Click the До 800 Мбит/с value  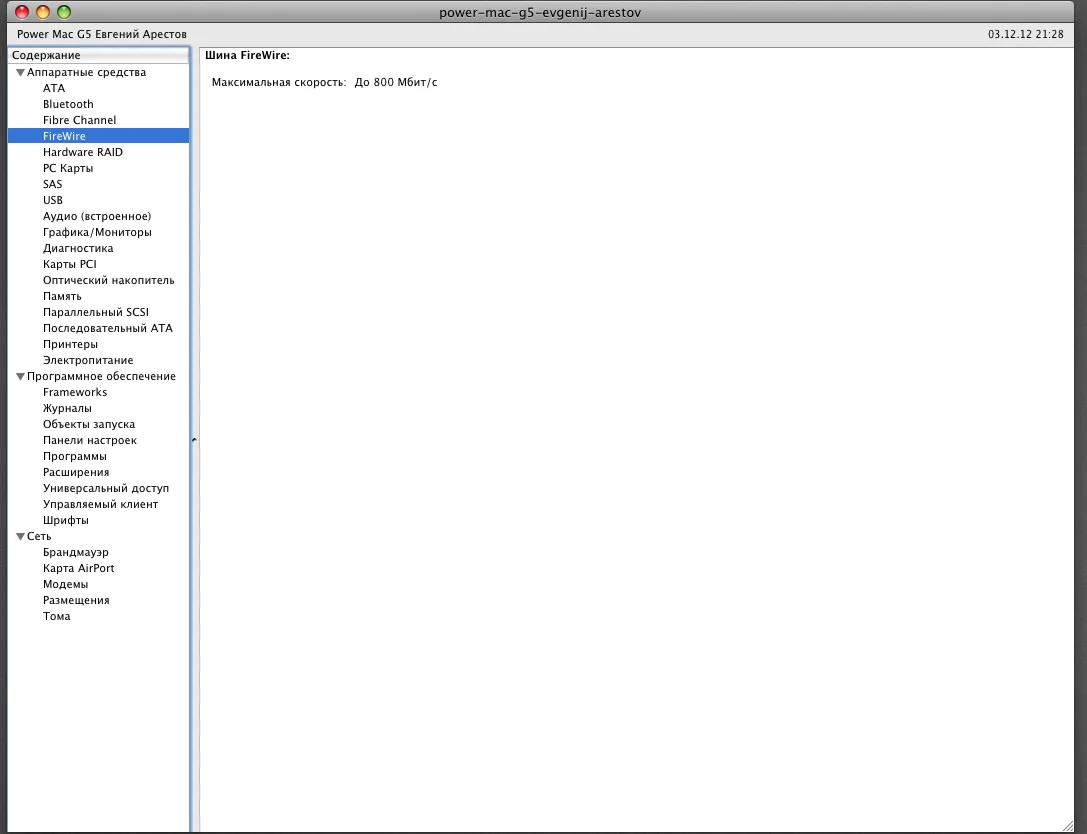coord(396,82)
